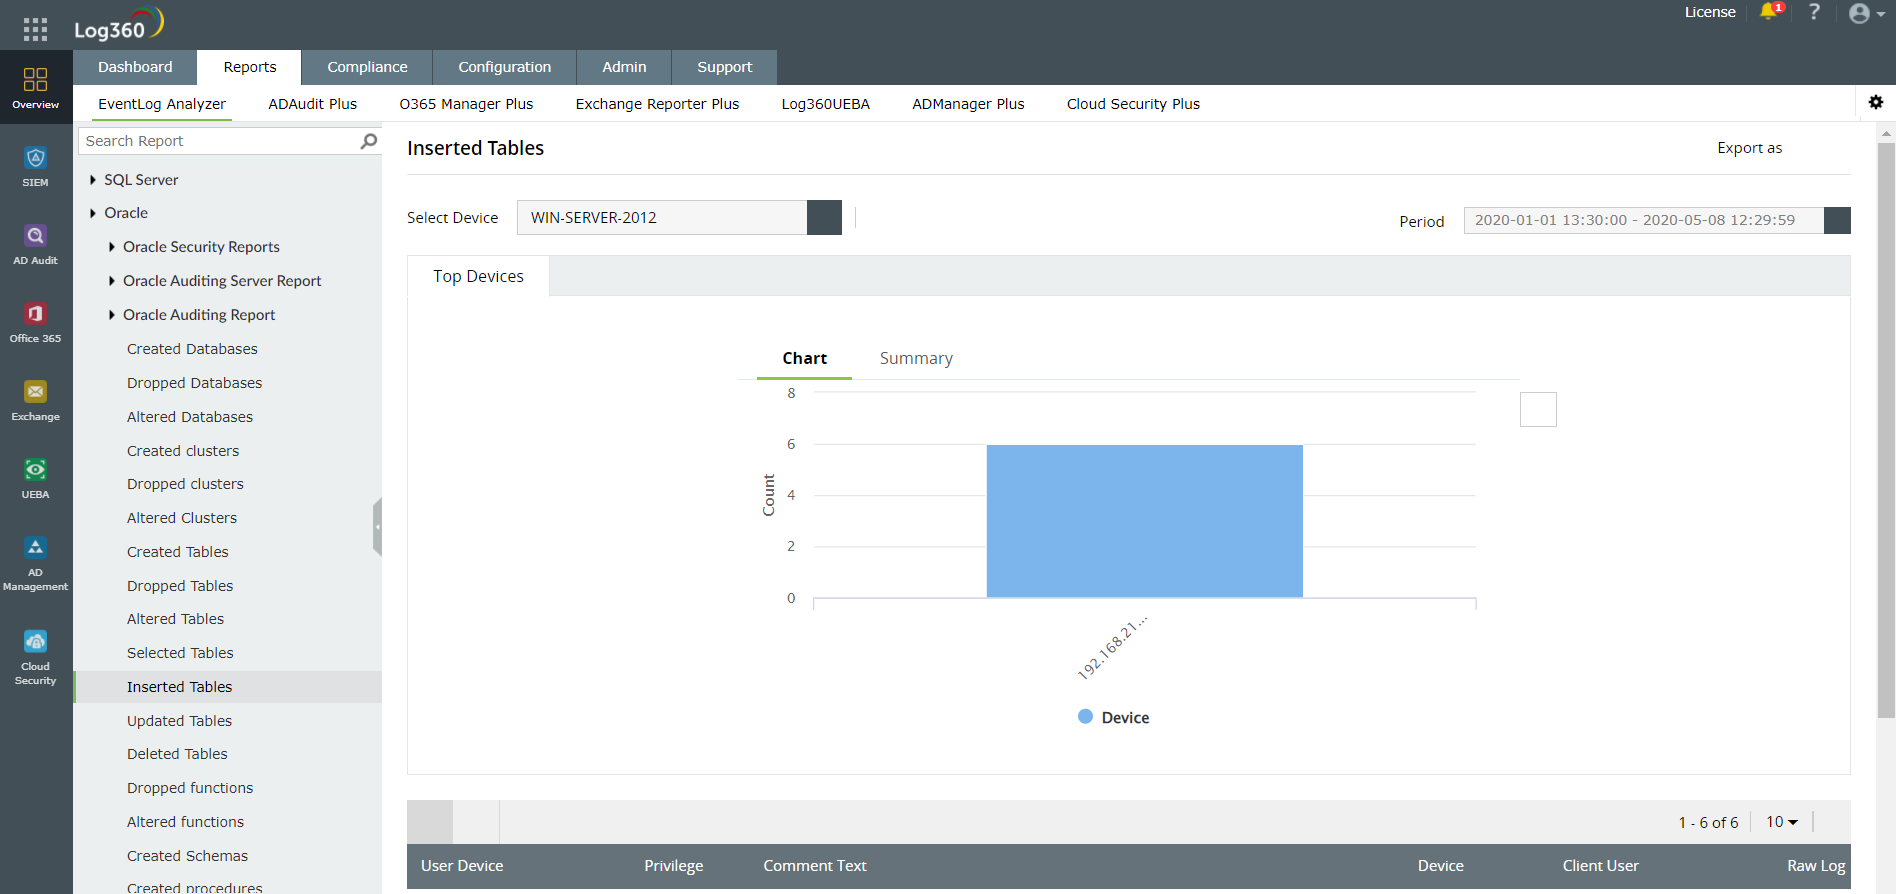This screenshot has height=894, width=1896.
Task: Open the SIEM sidebar module
Action: 36,166
